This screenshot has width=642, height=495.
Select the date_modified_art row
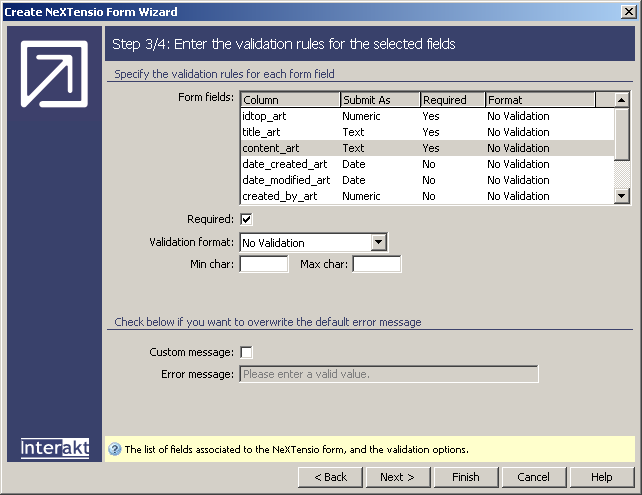tap(427, 180)
